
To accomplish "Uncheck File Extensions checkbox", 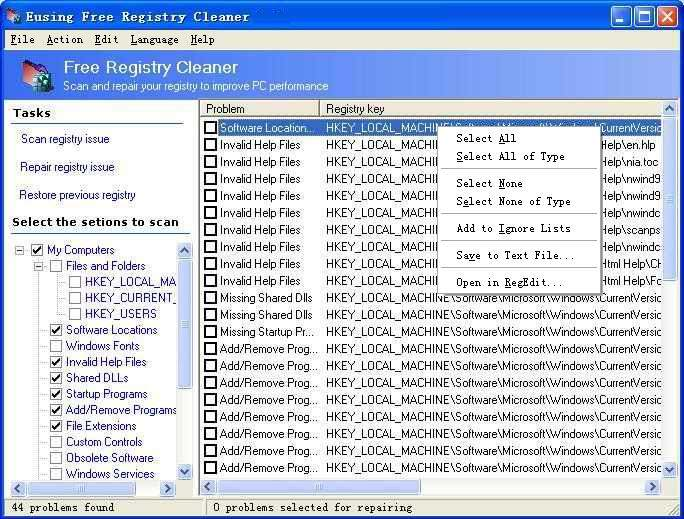I will click(x=56, y=426).
